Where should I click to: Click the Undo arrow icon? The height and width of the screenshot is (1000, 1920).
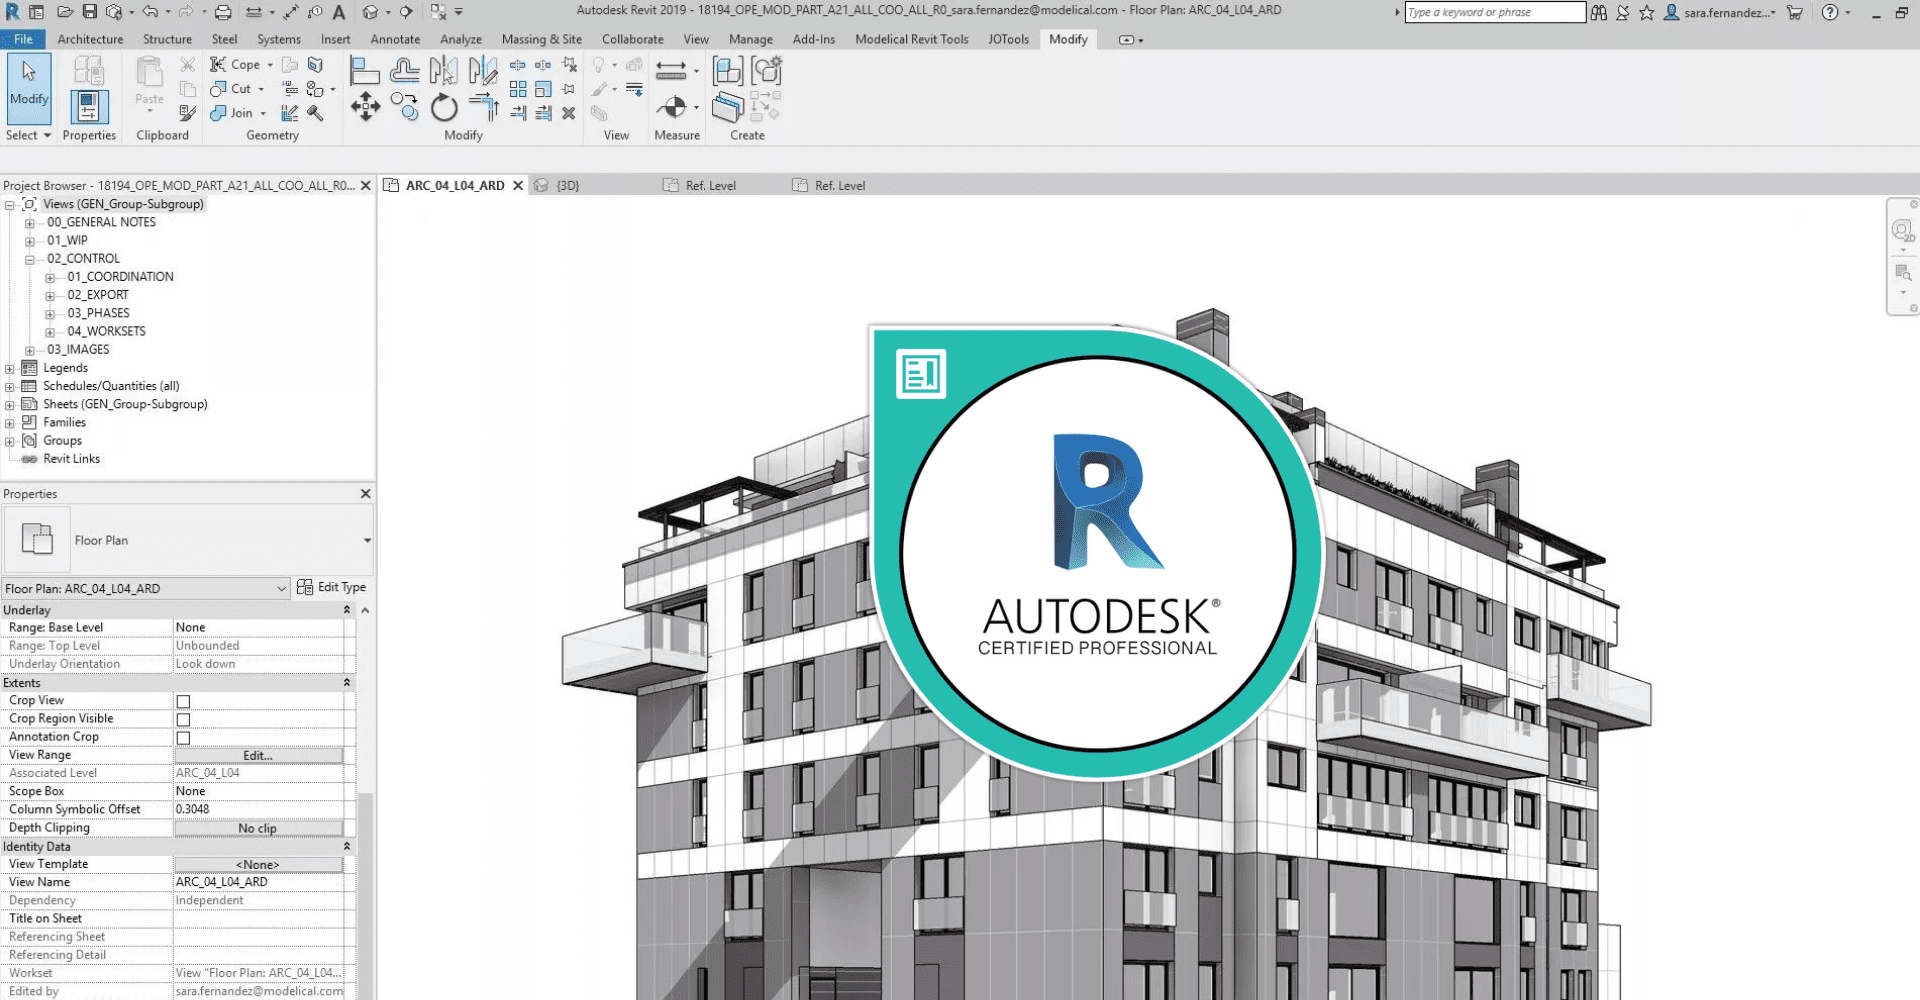149,12
